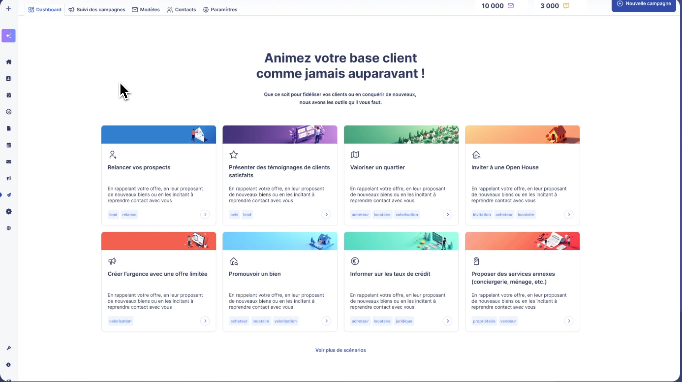The image size is (682, 382).
Task: Click the info circle icon in sidebar
Action: pyautogui.click(x=9, y=365)
